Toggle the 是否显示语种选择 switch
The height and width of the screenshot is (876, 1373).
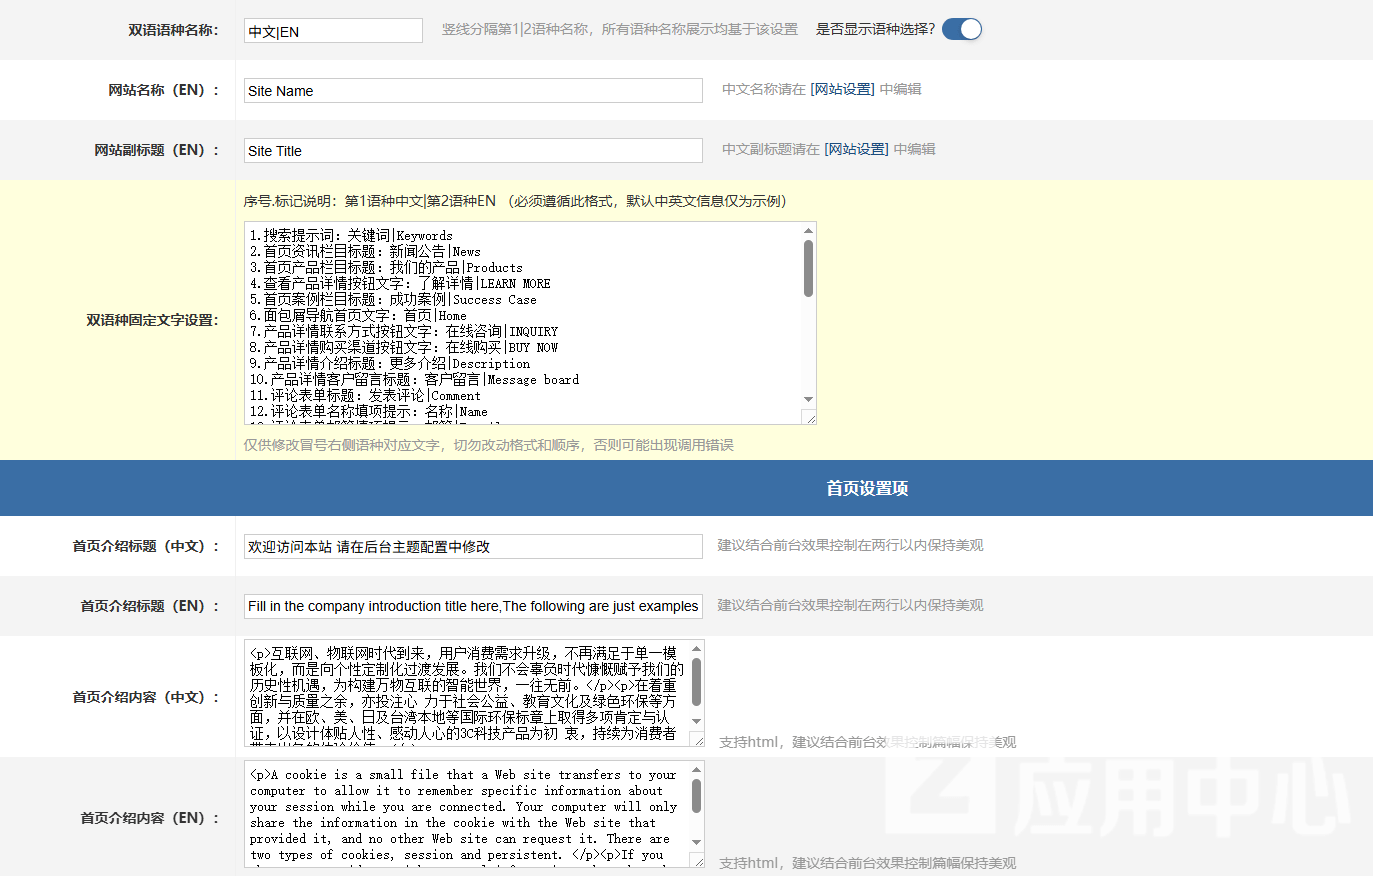[962, 29]
